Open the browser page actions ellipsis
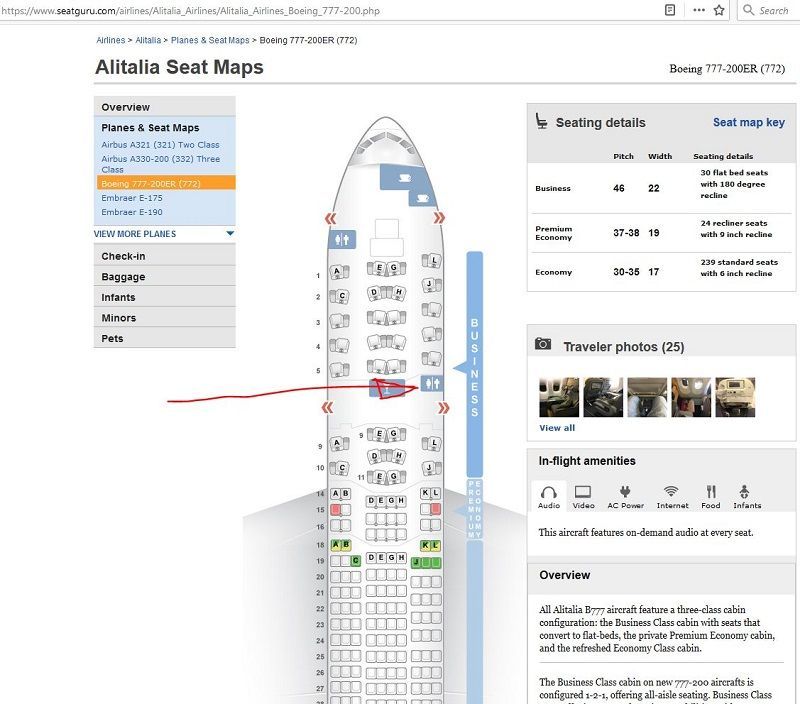 click(x=698, y=10)
